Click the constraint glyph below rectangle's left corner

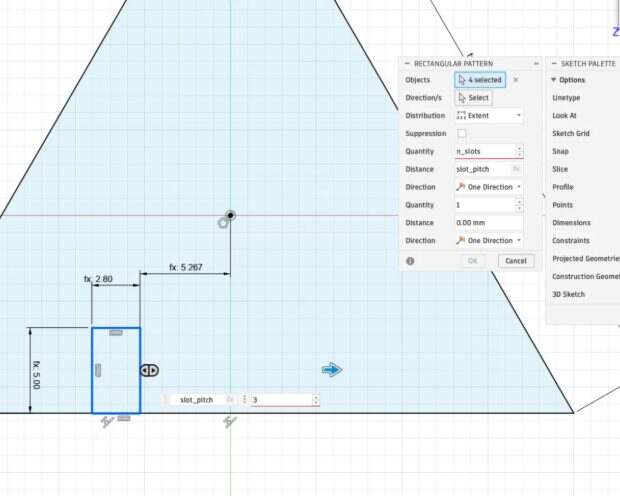pos(107,422)
